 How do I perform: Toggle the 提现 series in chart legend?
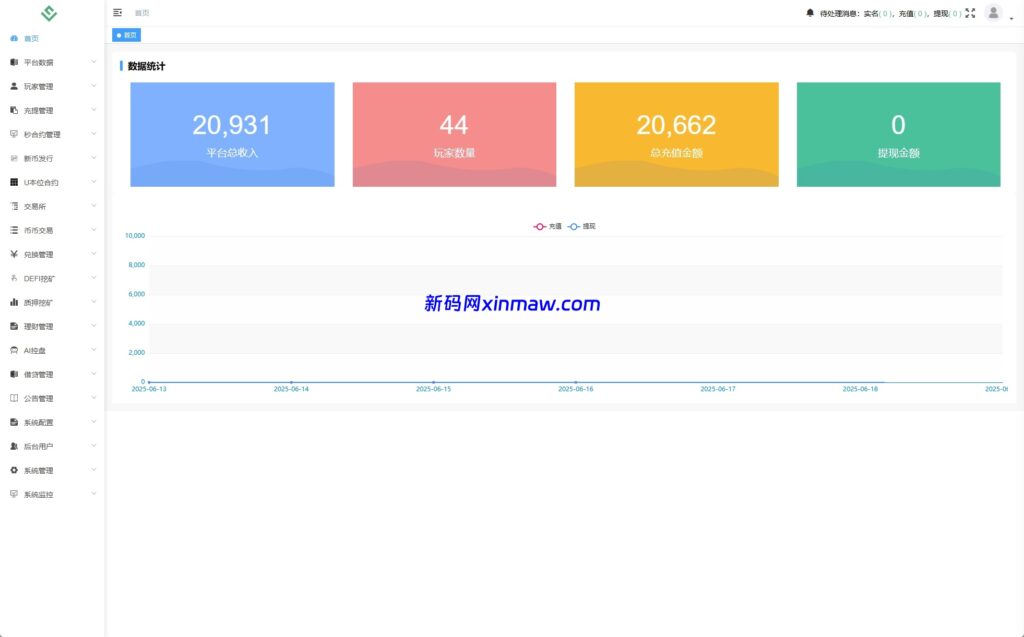(x=582, y=227)
